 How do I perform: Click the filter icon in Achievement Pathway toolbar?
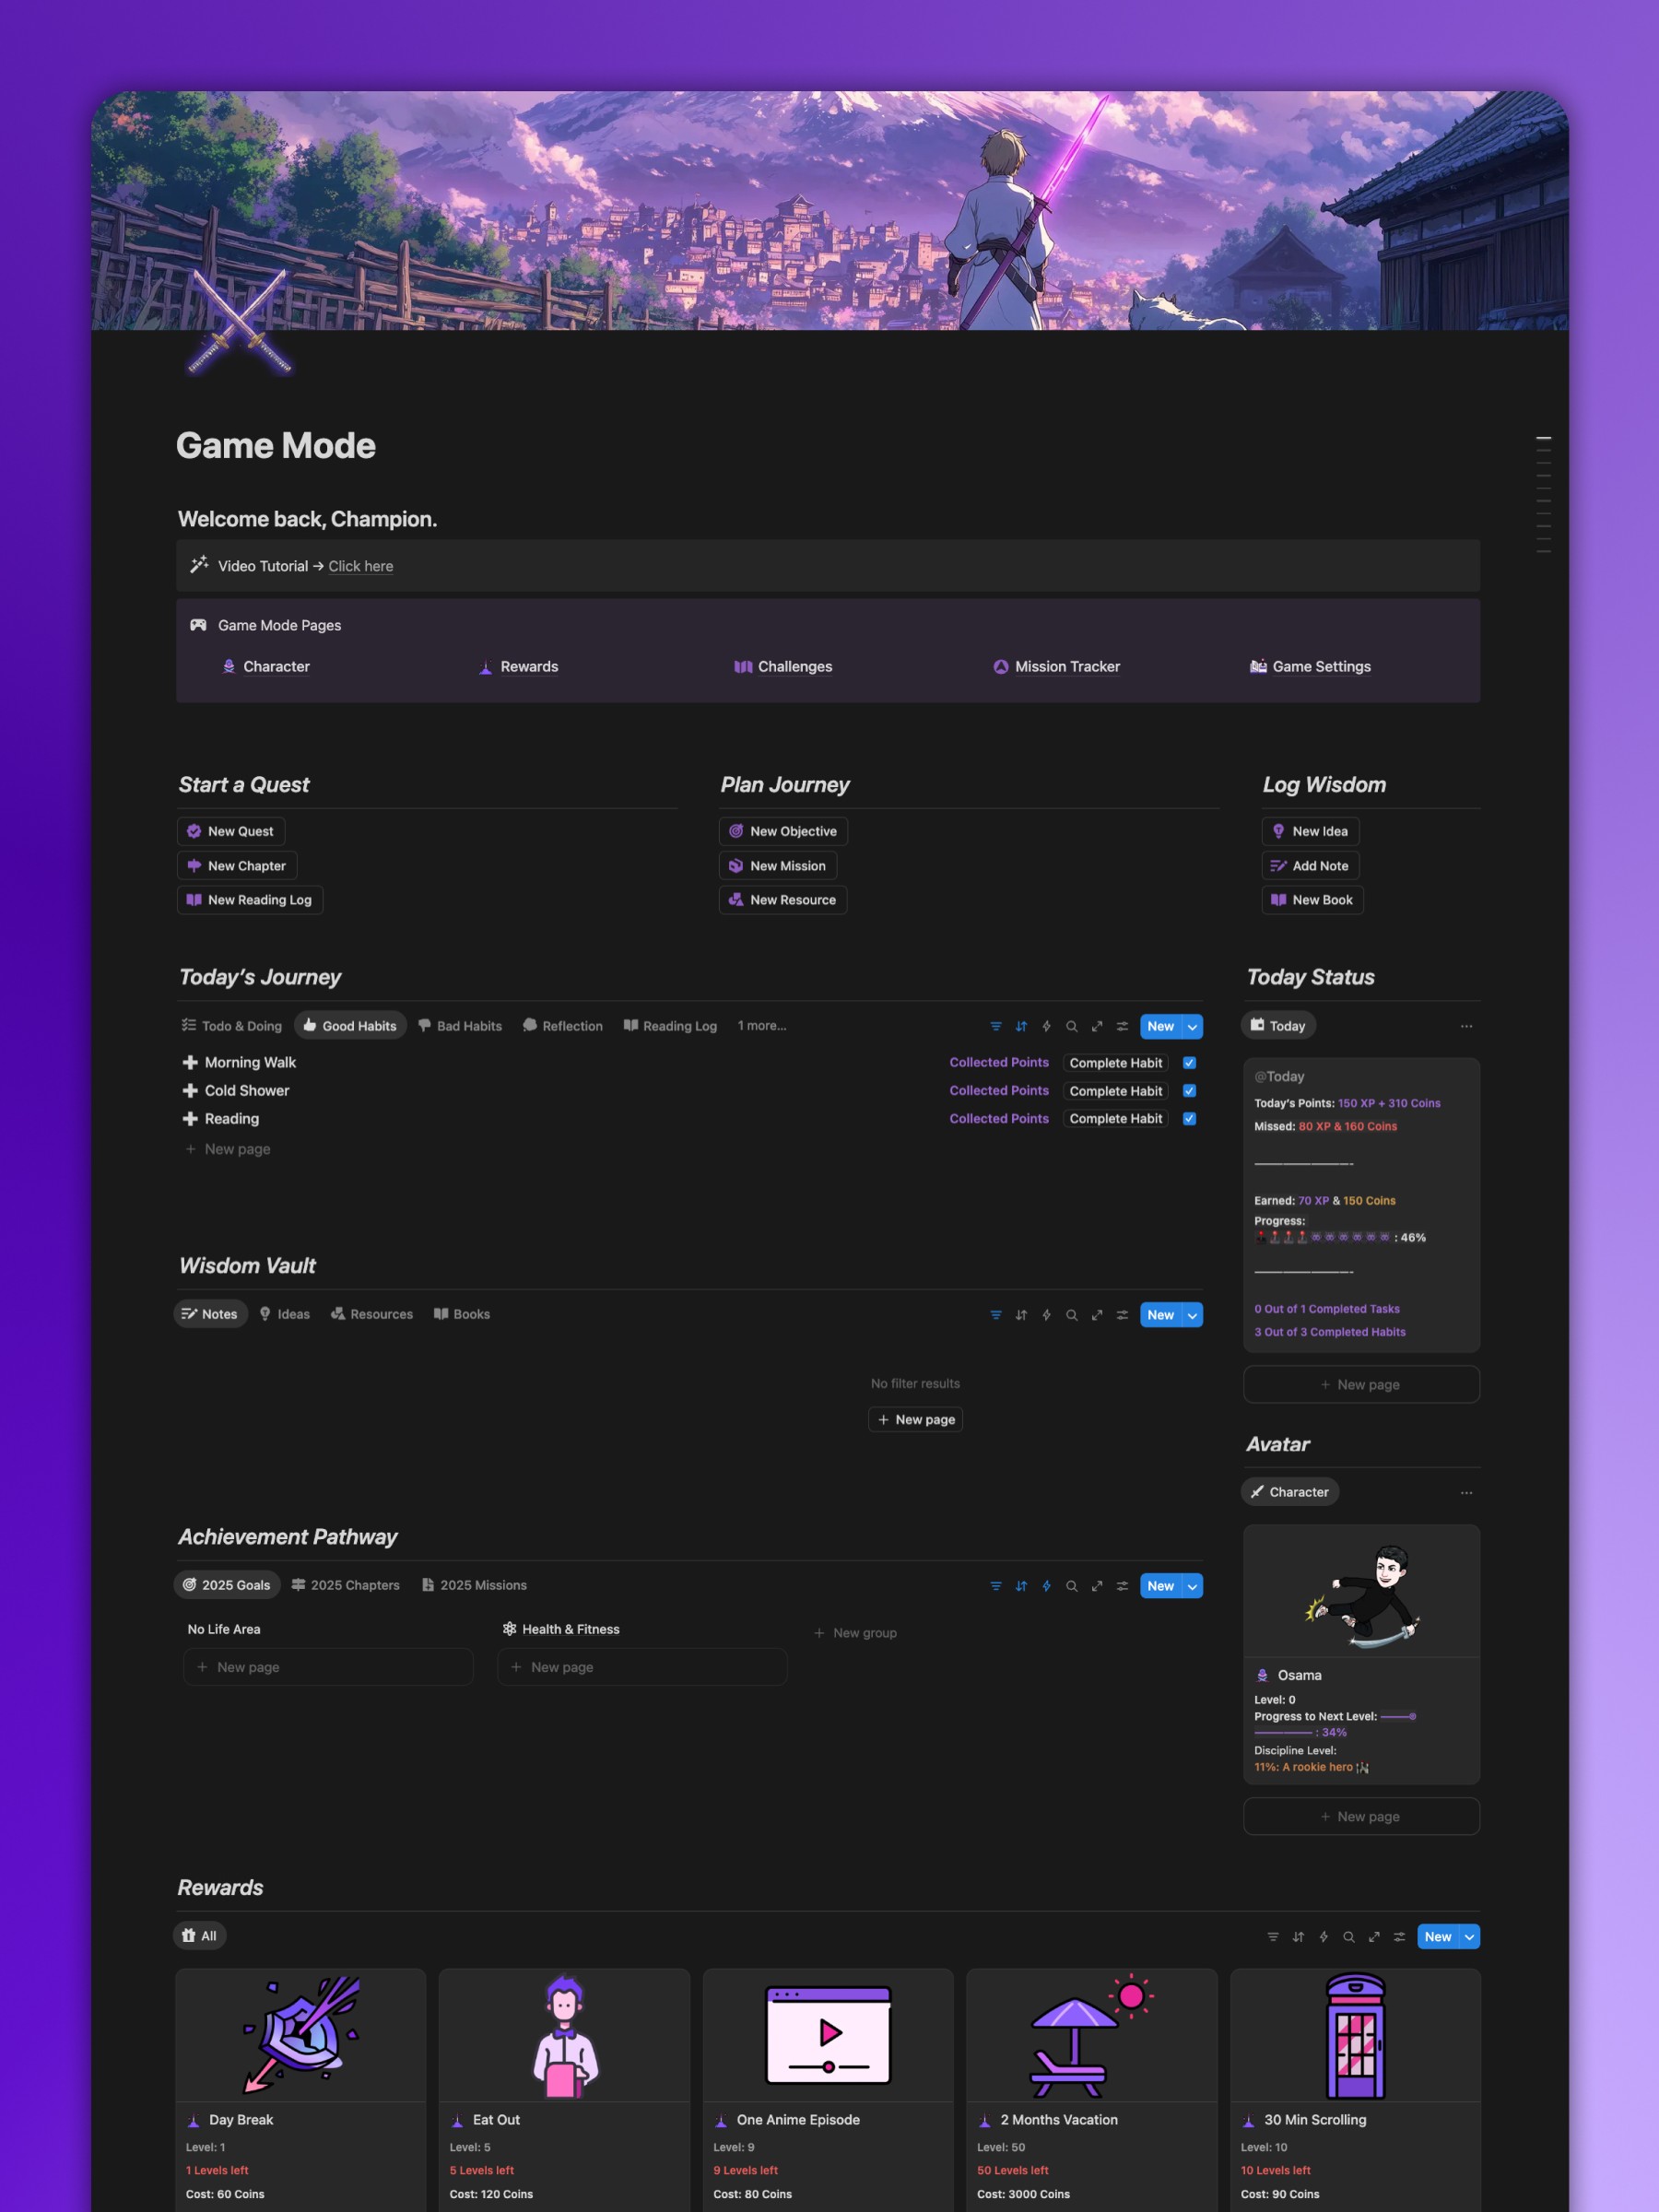coord(996,1586)
